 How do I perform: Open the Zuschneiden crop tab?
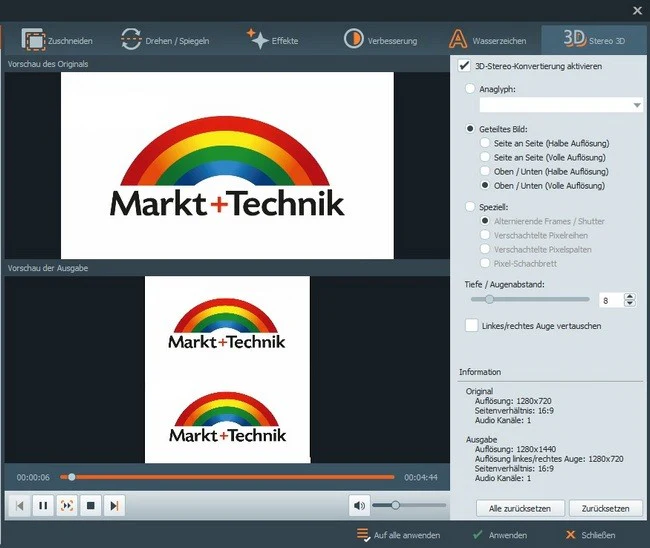[57, 40]
